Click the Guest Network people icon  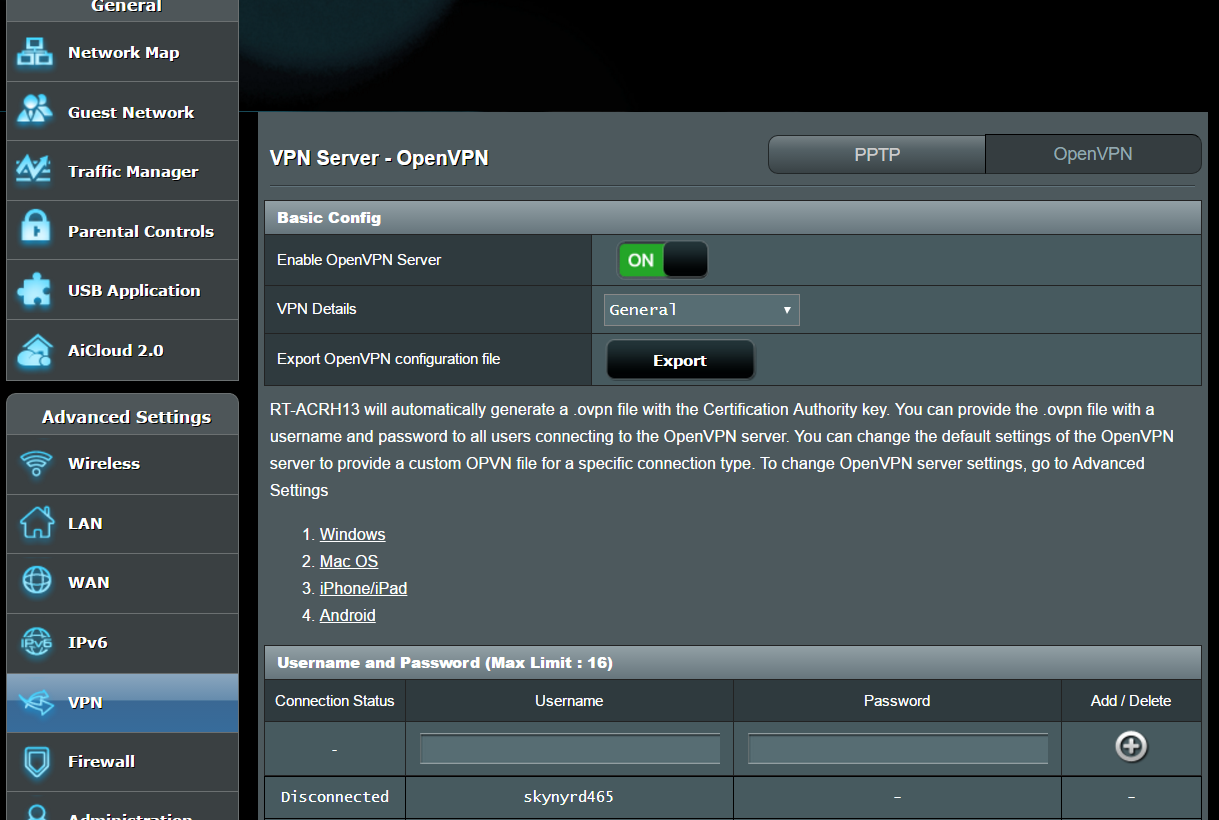point(36,111)
